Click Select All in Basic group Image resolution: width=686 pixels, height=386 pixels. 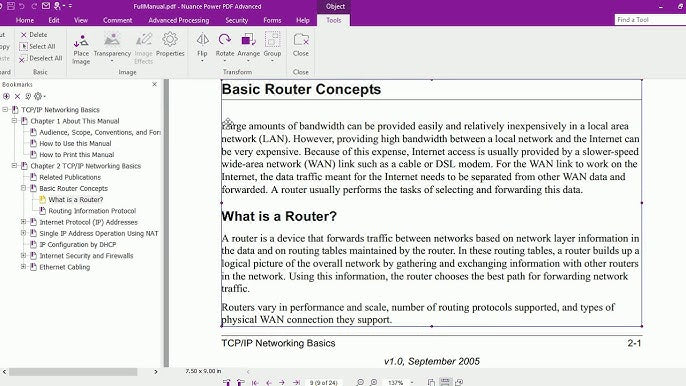[38, 46]
